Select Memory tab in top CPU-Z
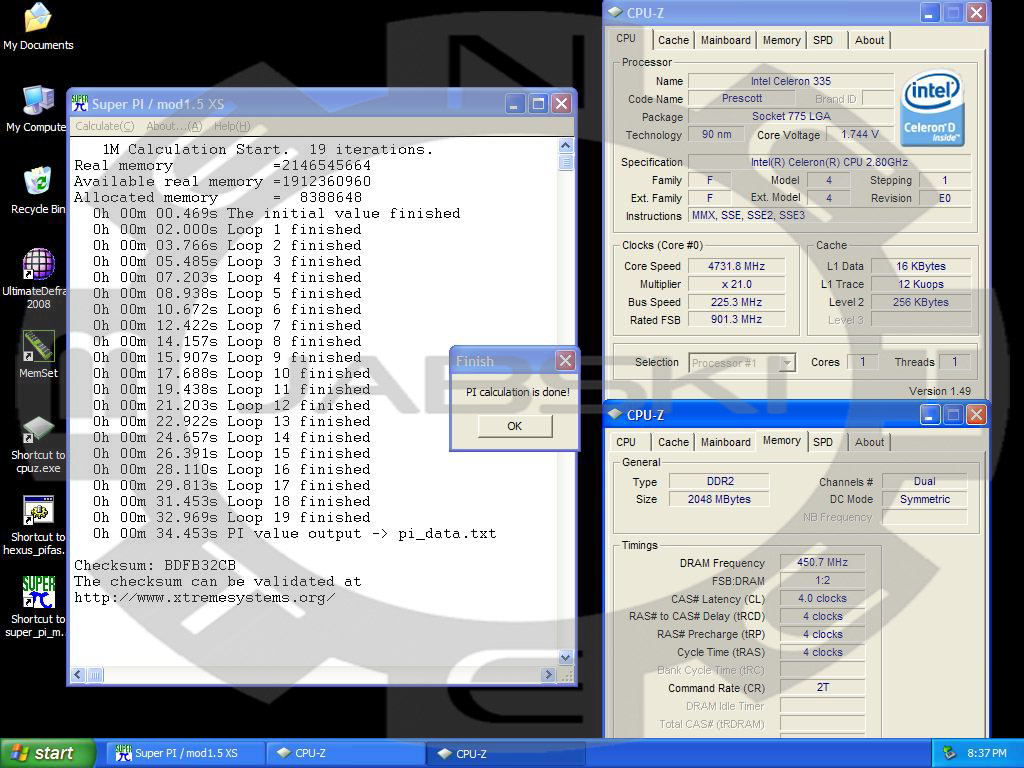The width and height of the screenshot is (1024, 768). (x=781, y=40)
